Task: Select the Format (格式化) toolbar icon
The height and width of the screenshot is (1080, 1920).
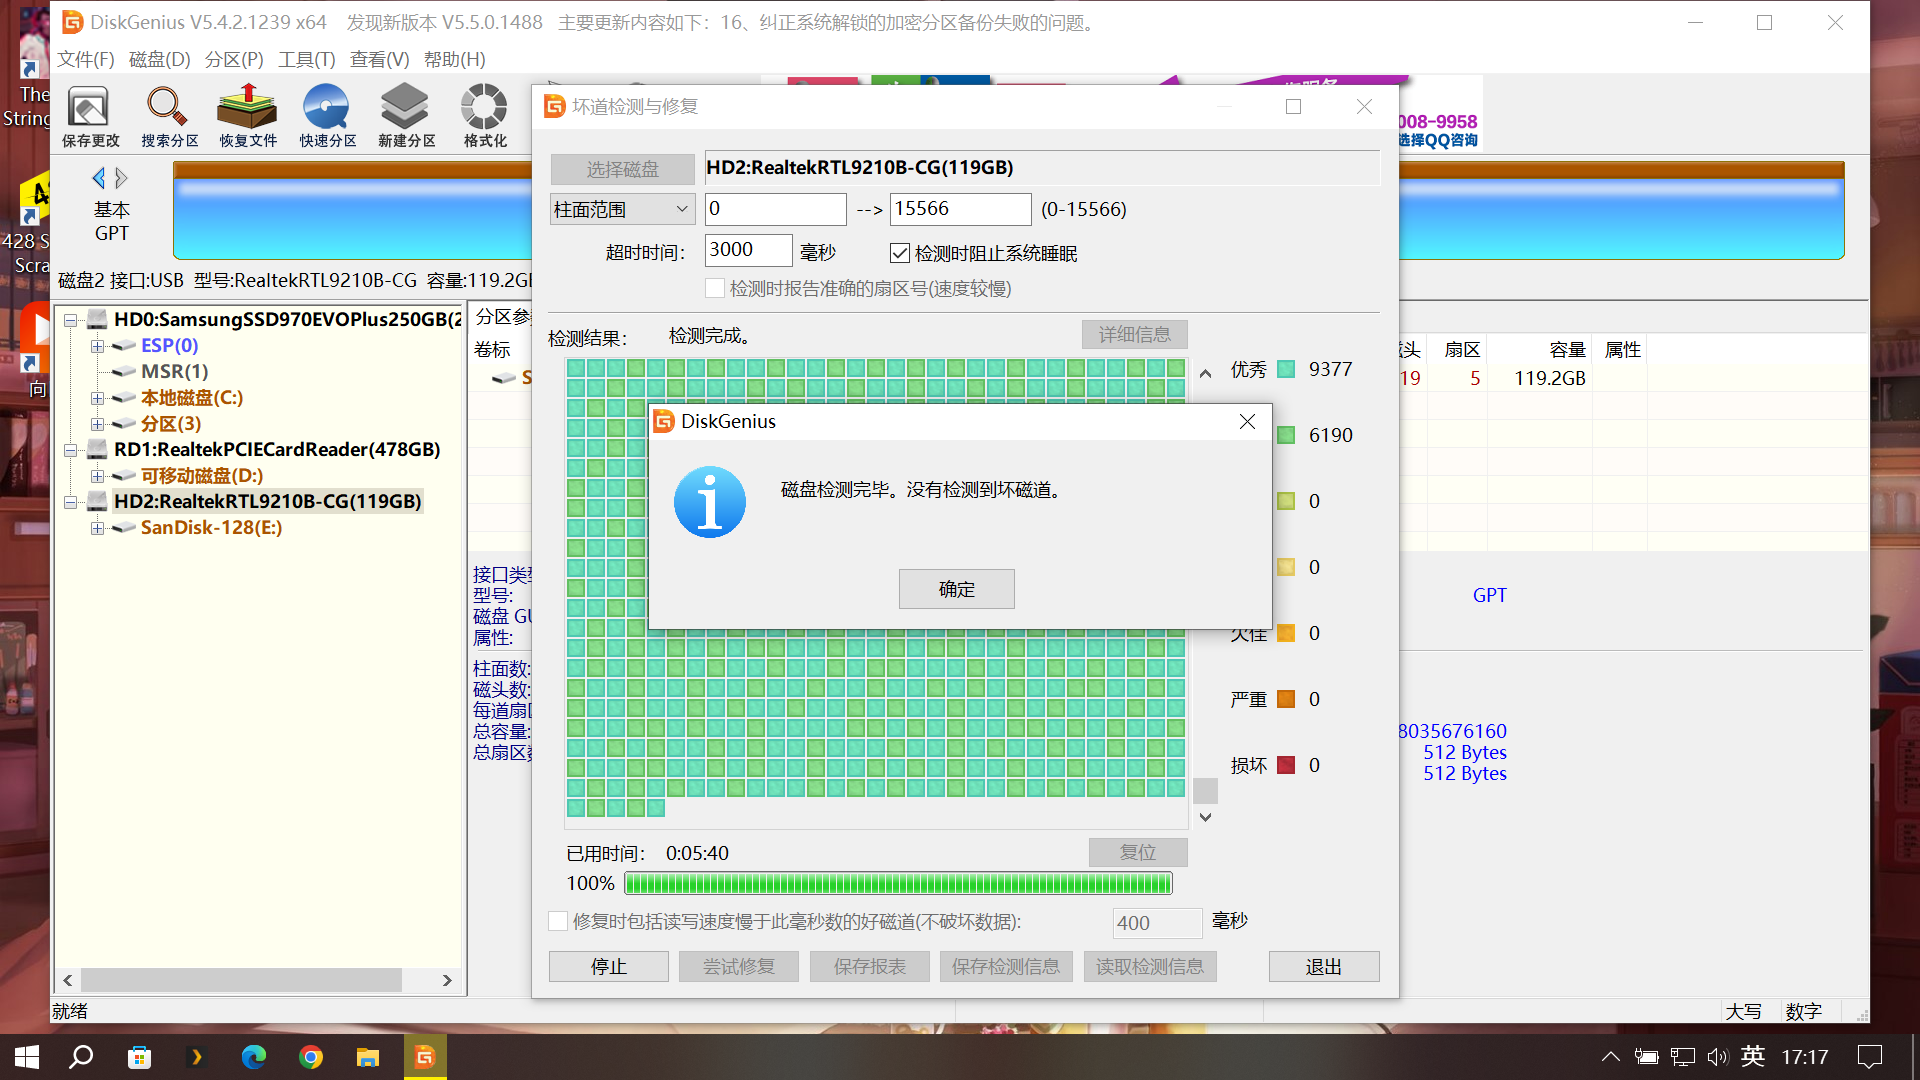Action: click(485, 116)
